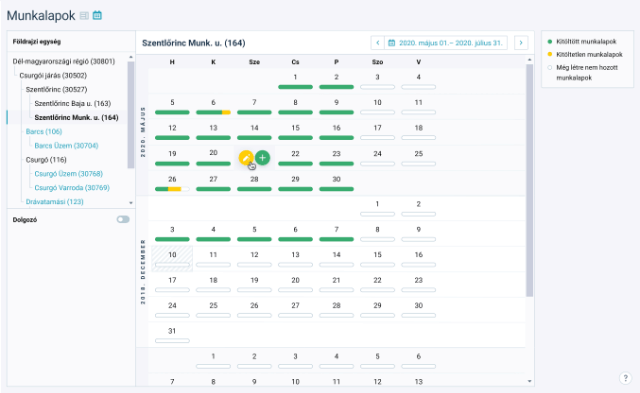Viewport: 640px width, 393px height.
Task: Toggle the Dolgozó switch
Action: coord(123,220)
